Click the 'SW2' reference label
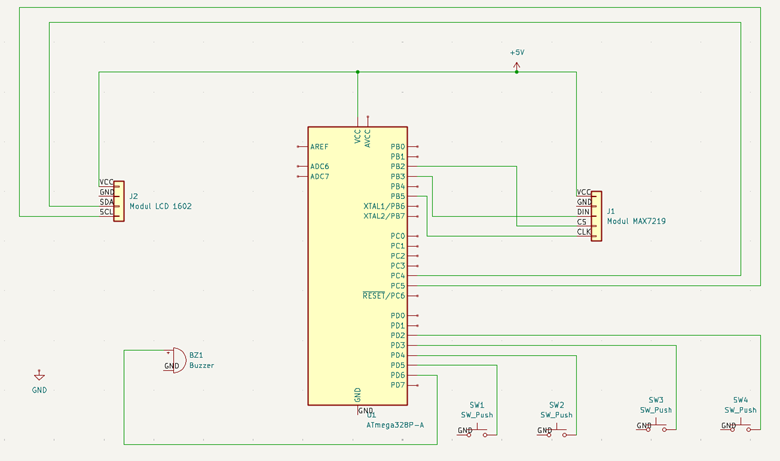780x461 pixels. click(557, 405)
